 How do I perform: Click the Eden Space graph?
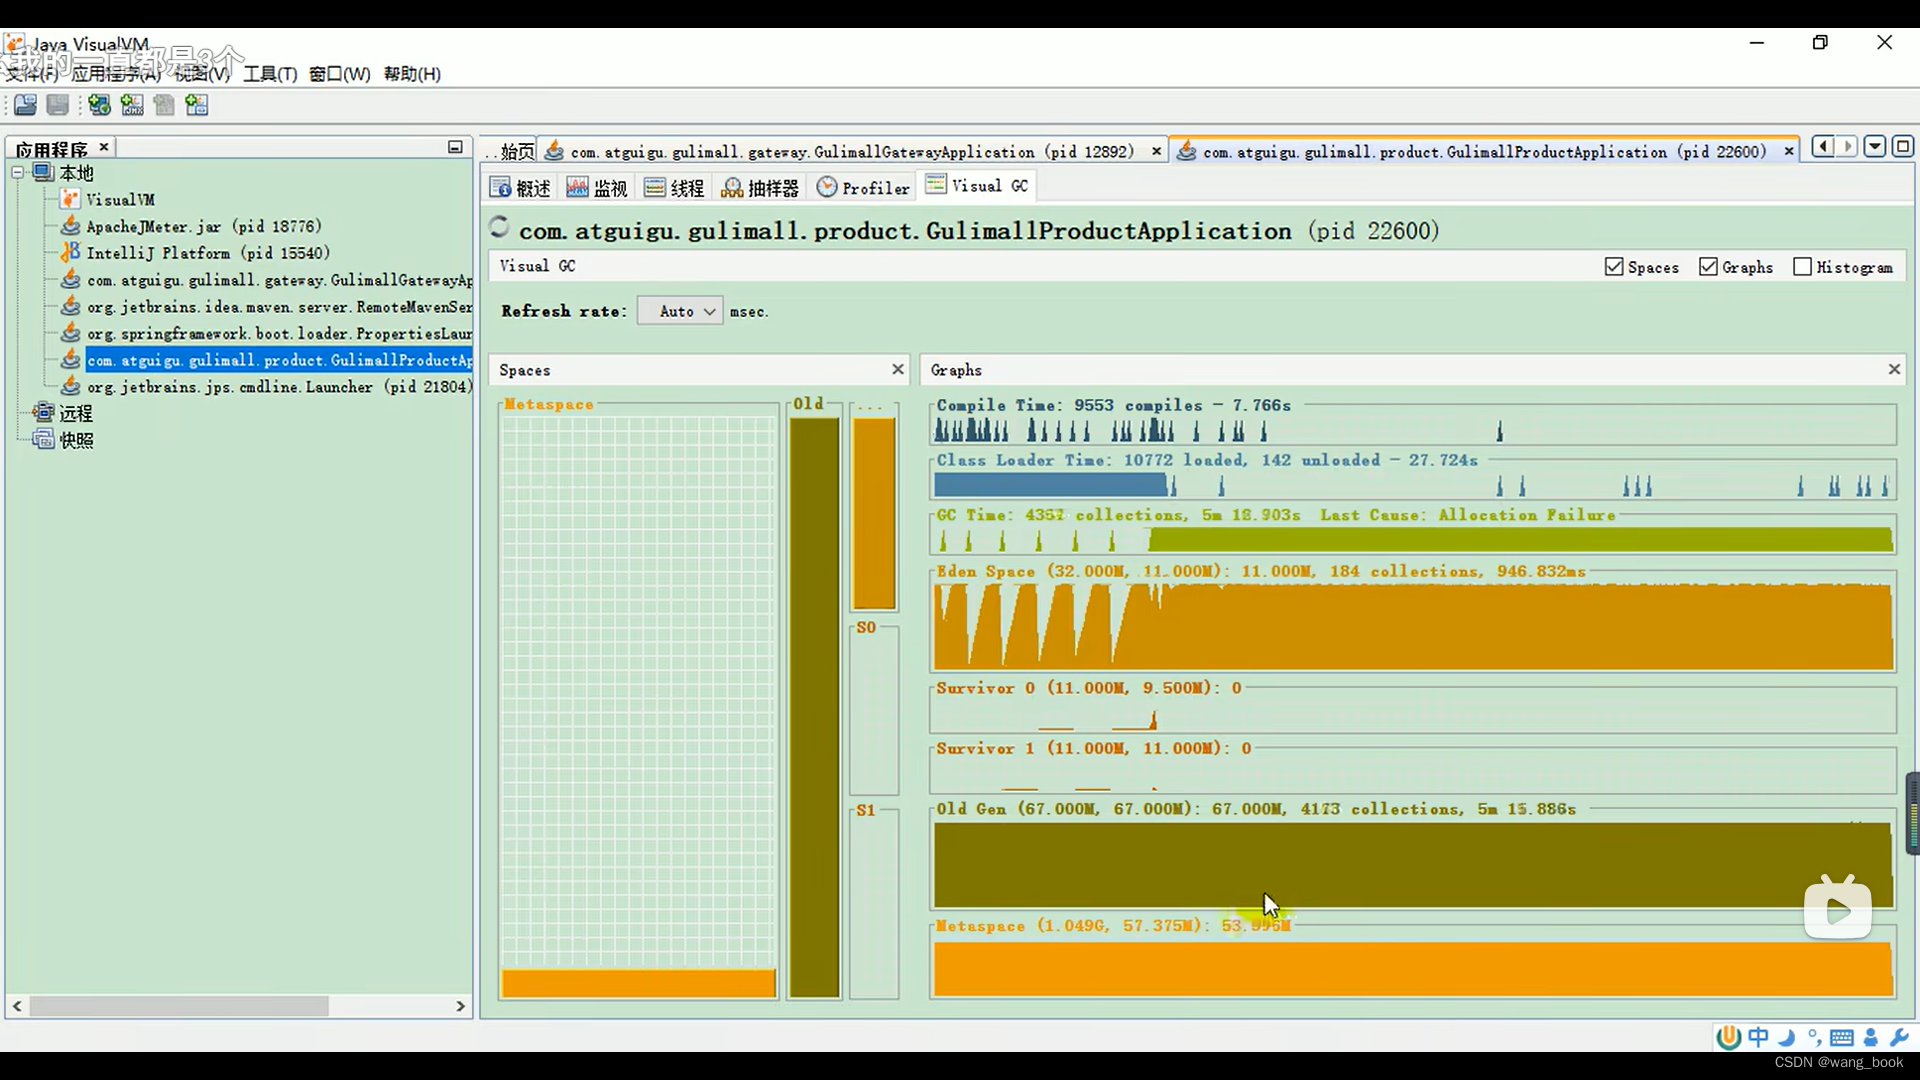point(1413,626)
